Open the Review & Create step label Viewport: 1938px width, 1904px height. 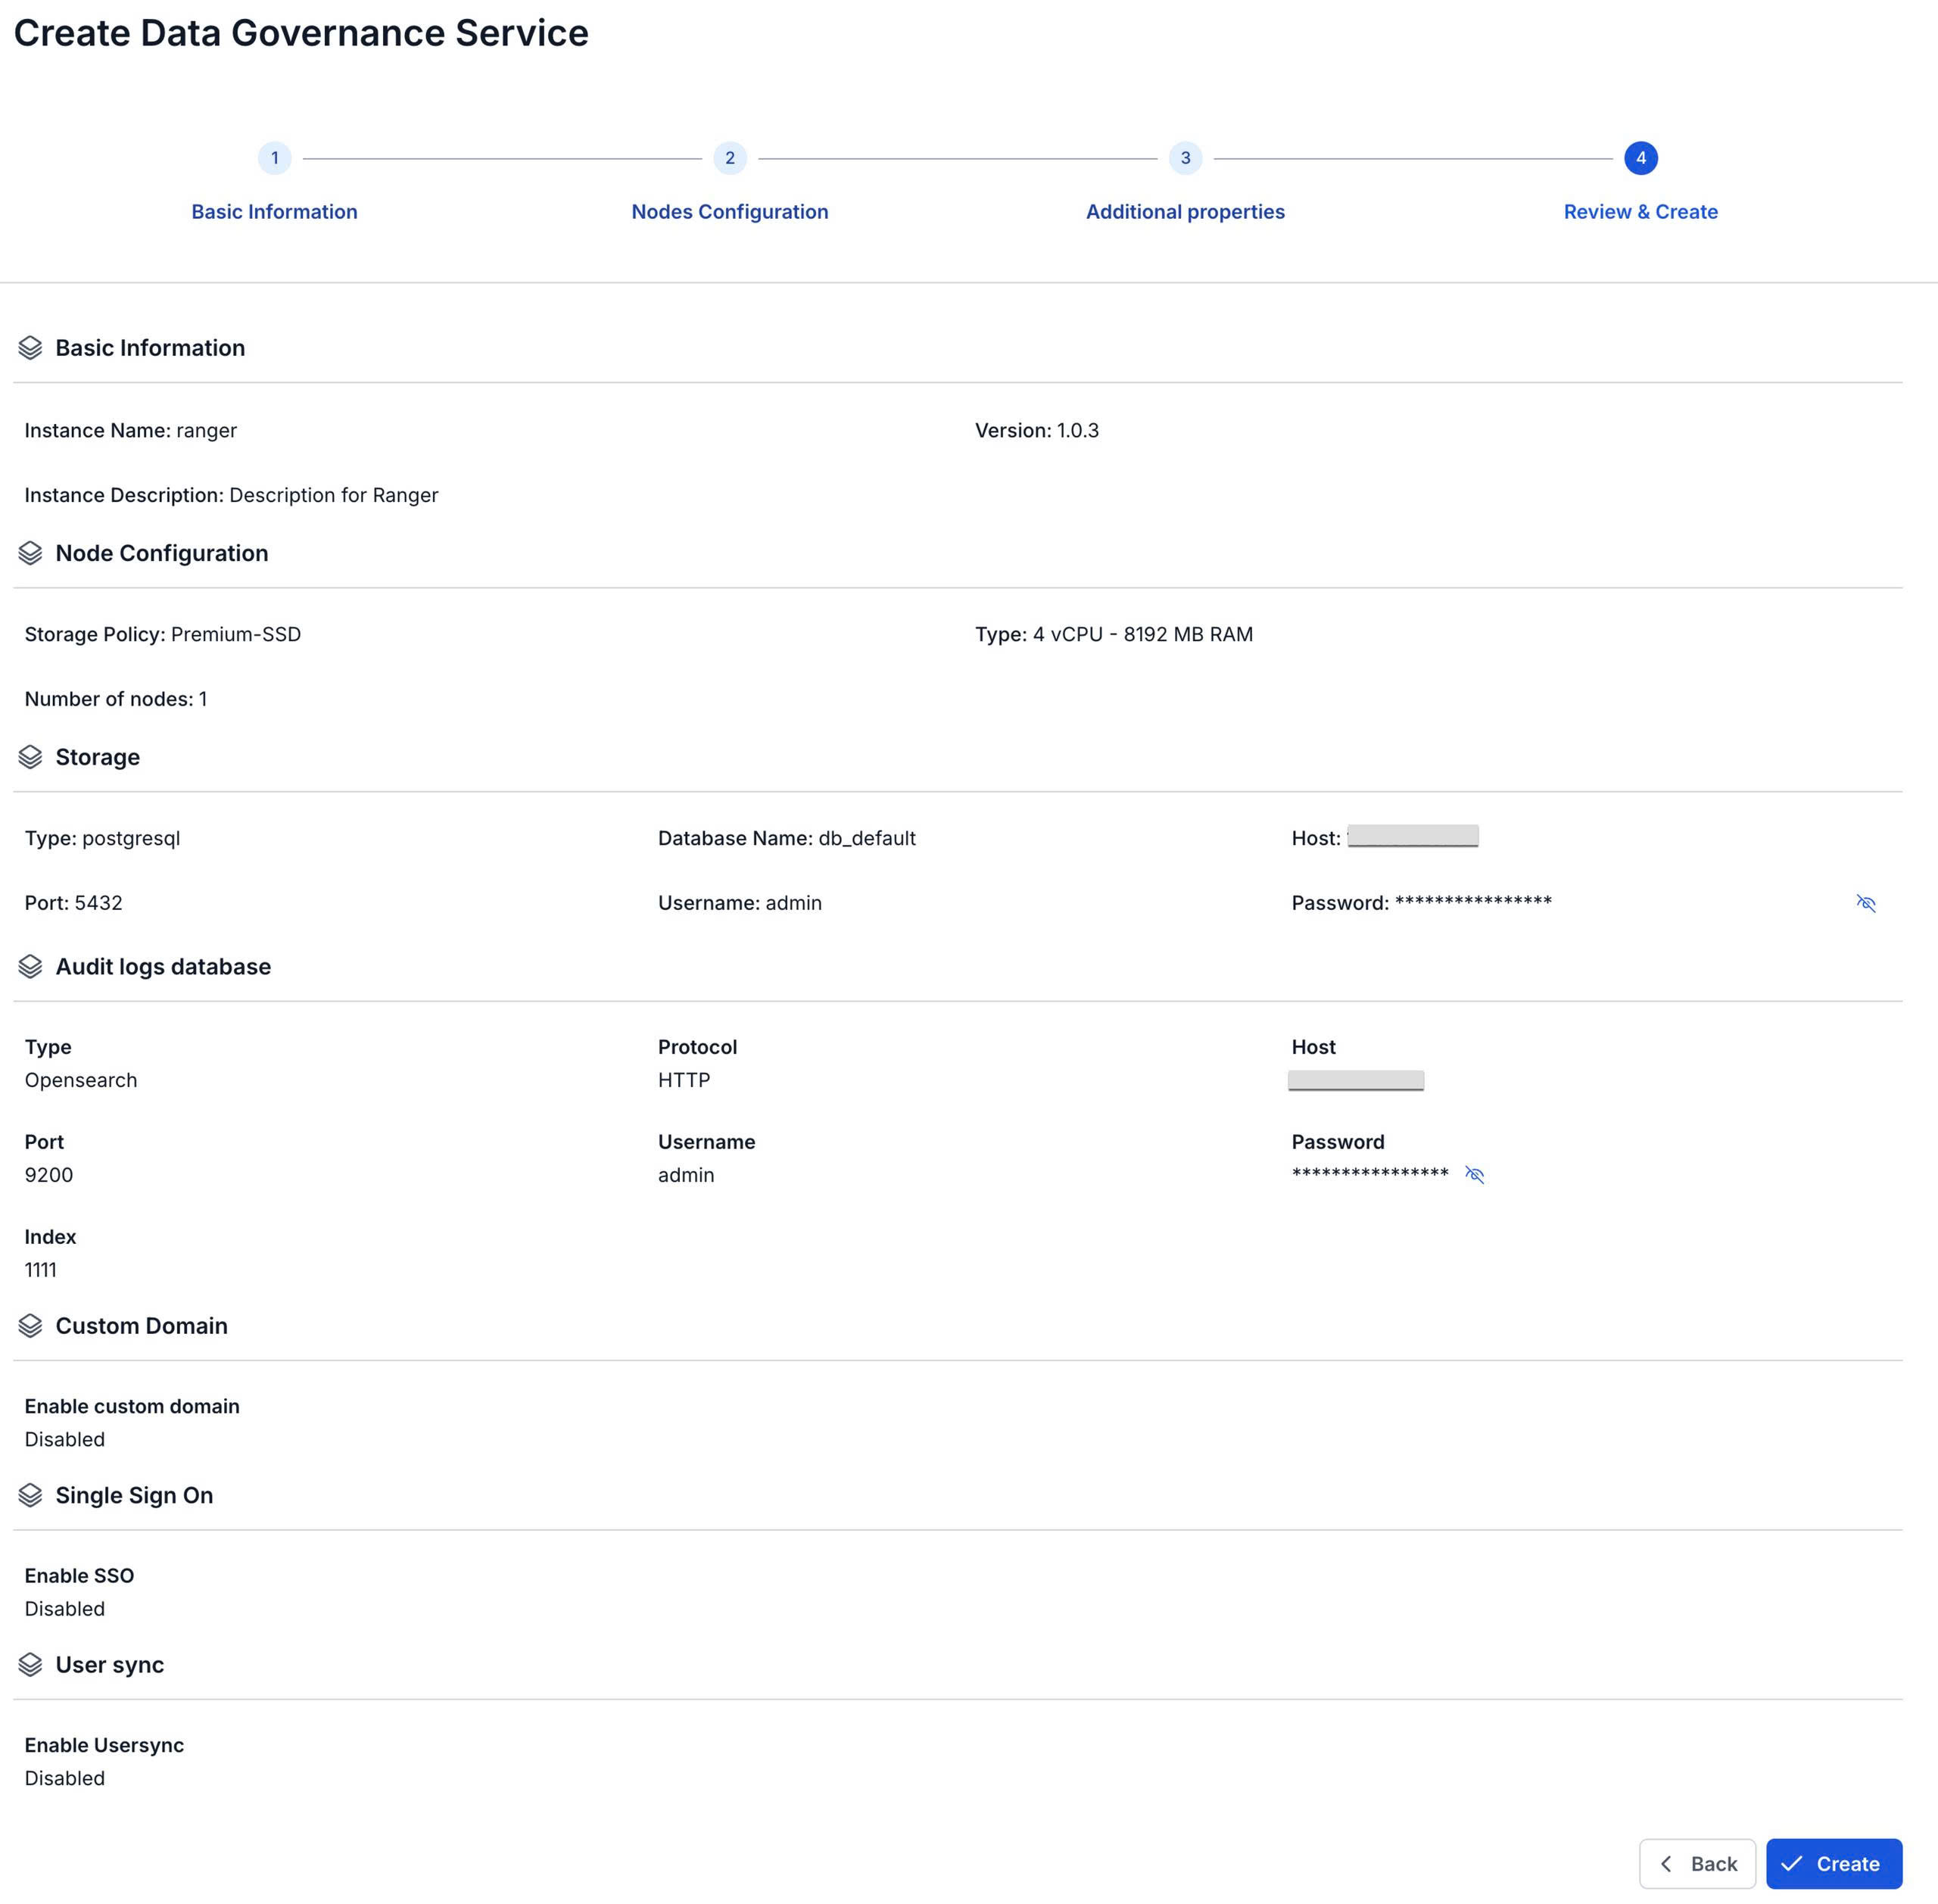tap(1641, 212)
